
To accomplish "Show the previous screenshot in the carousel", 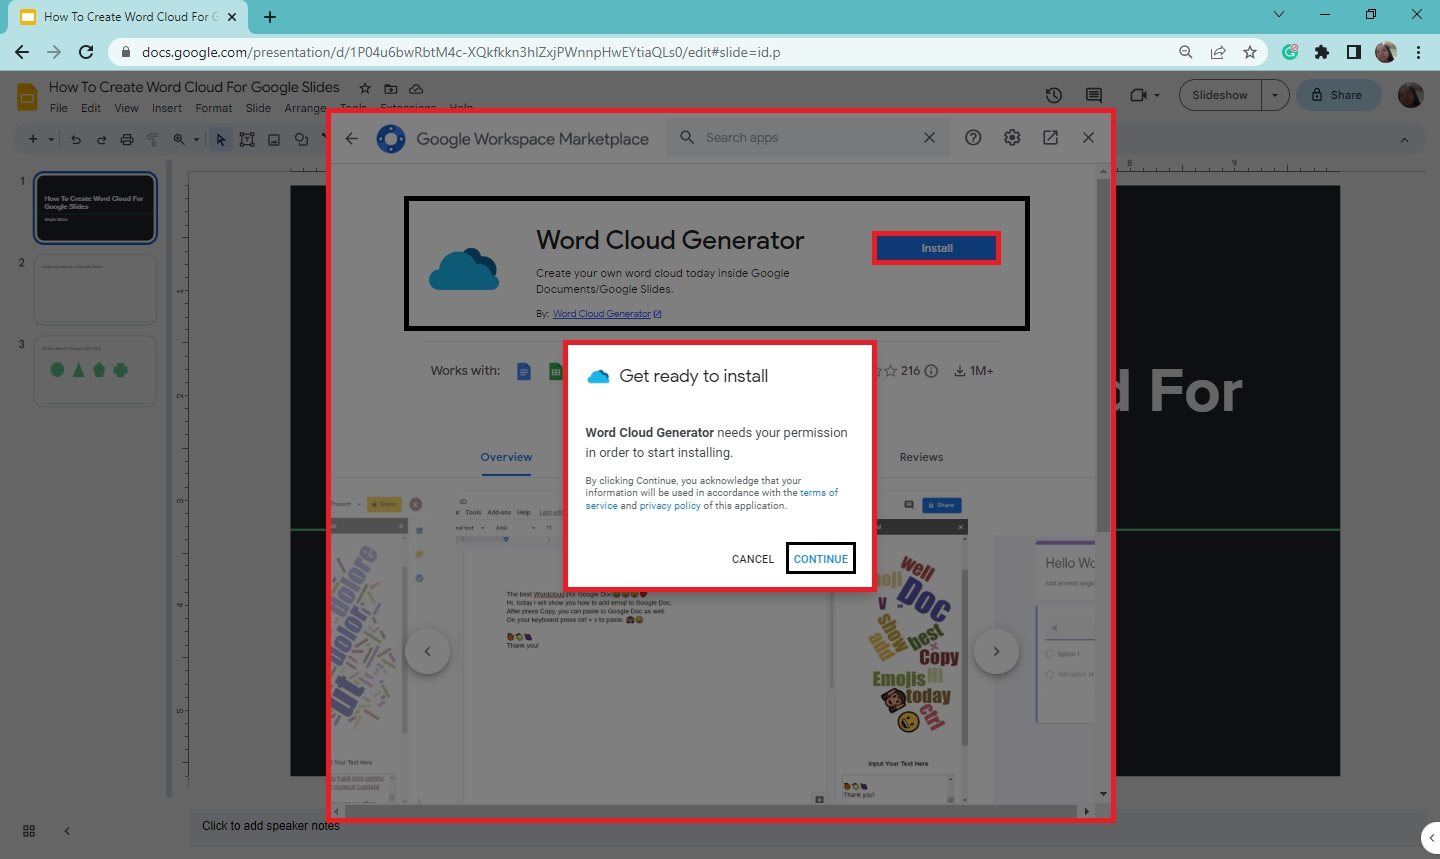I will pyautogui.click(x=427, y=652).
